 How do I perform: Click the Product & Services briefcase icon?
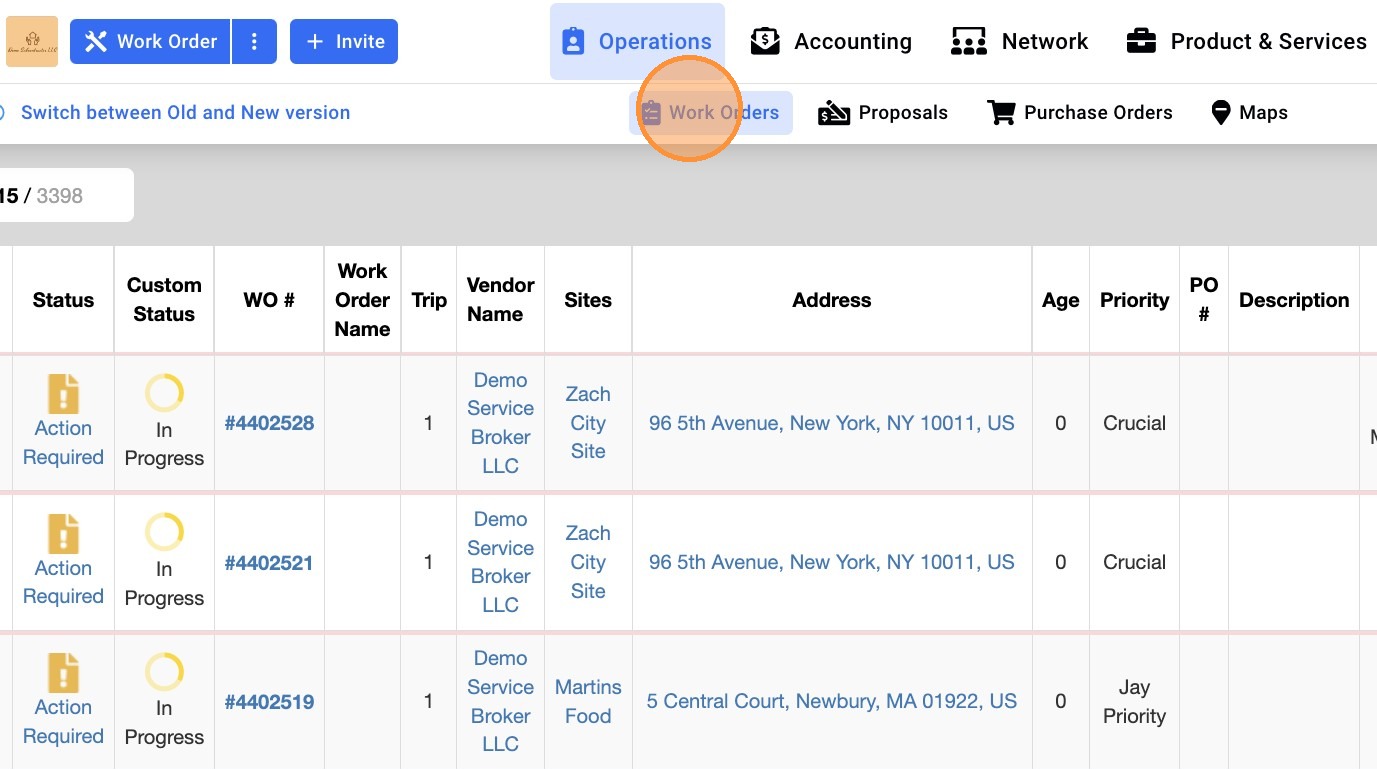[1141, 42]
